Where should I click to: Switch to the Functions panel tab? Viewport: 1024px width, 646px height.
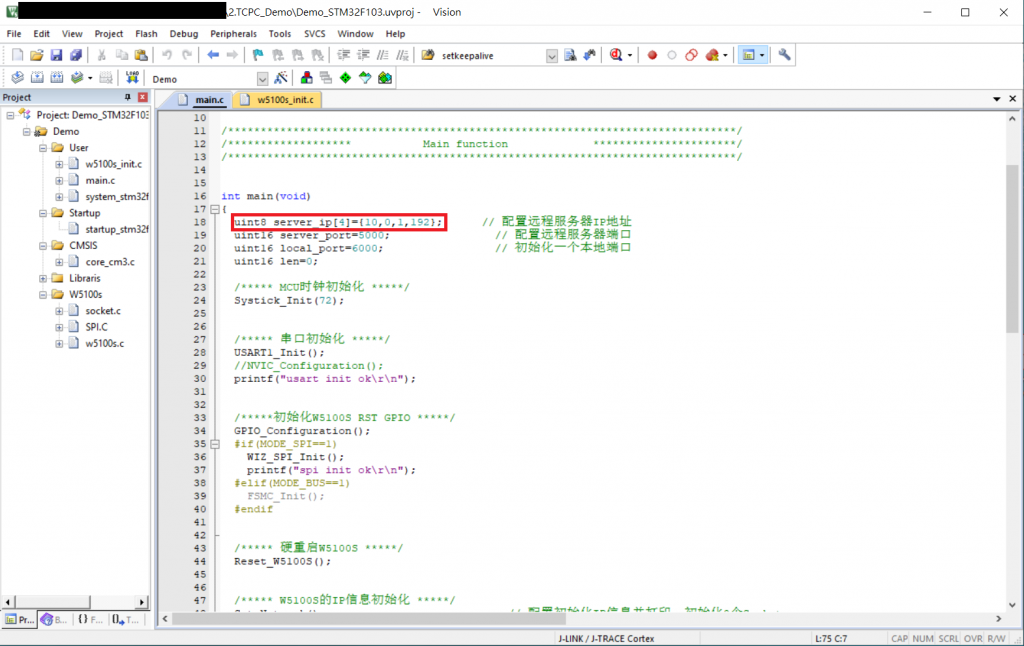pos(90,619)
